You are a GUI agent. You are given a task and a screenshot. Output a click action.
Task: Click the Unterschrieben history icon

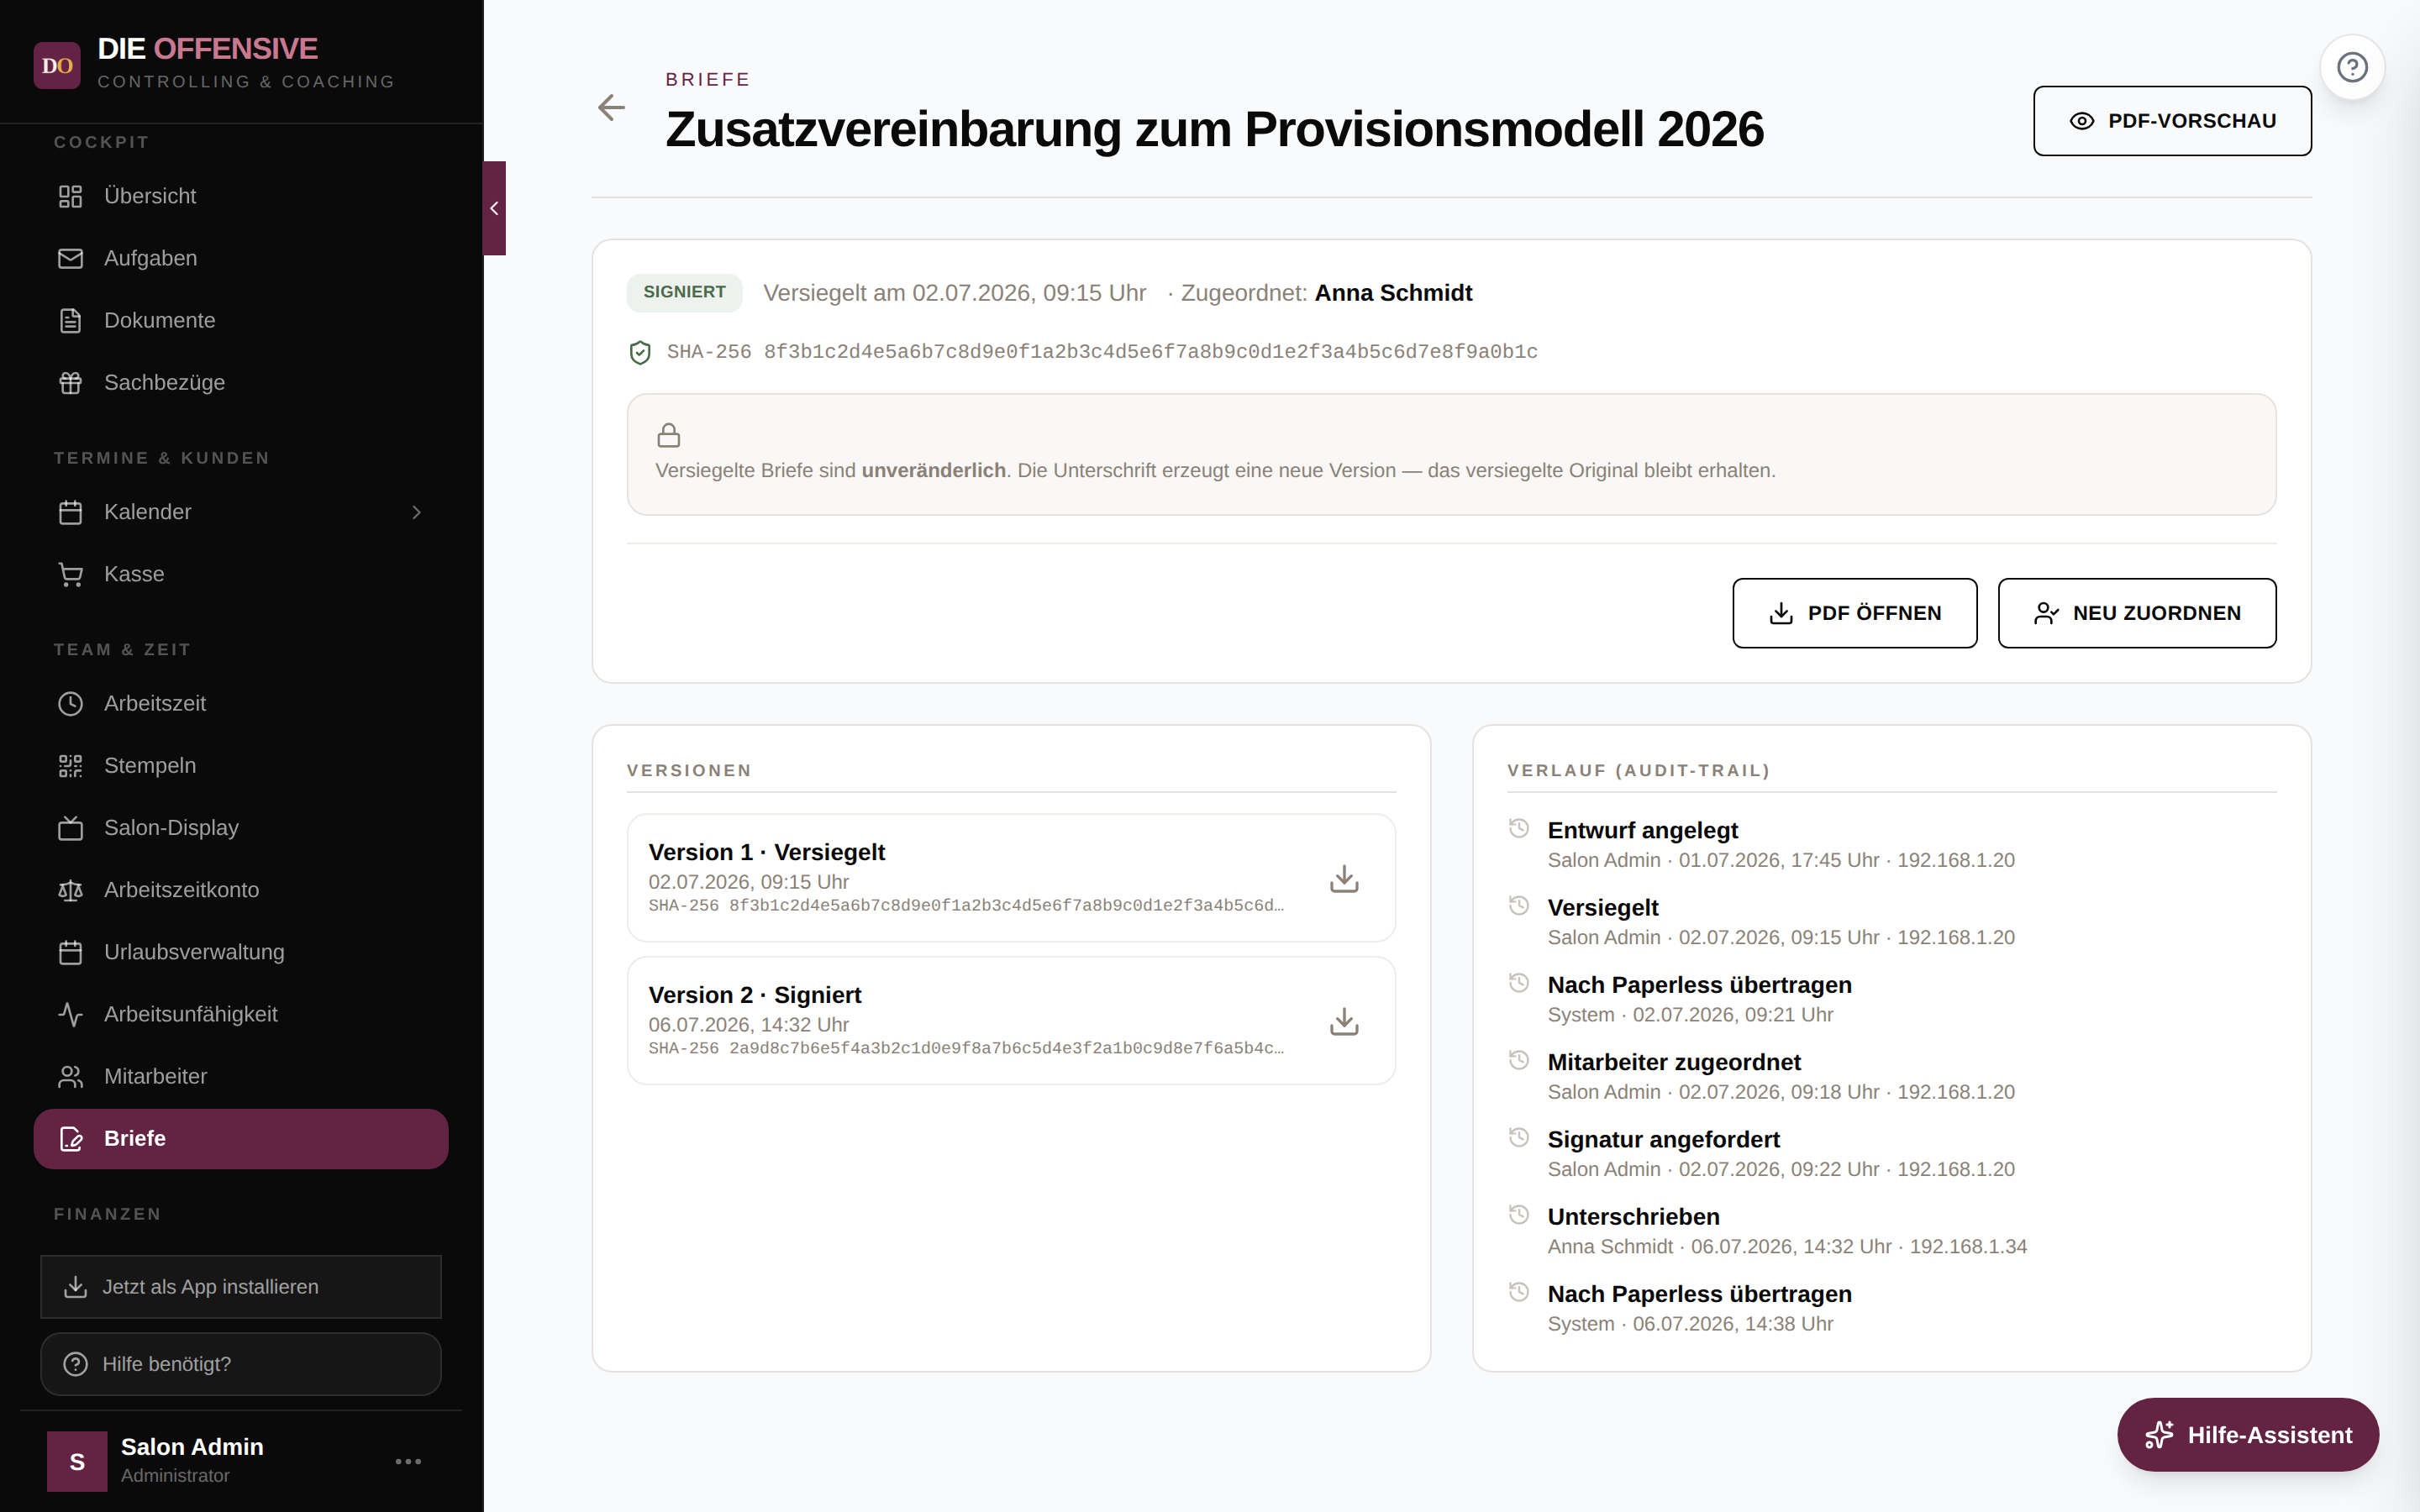click(x=1519, y=1214)
